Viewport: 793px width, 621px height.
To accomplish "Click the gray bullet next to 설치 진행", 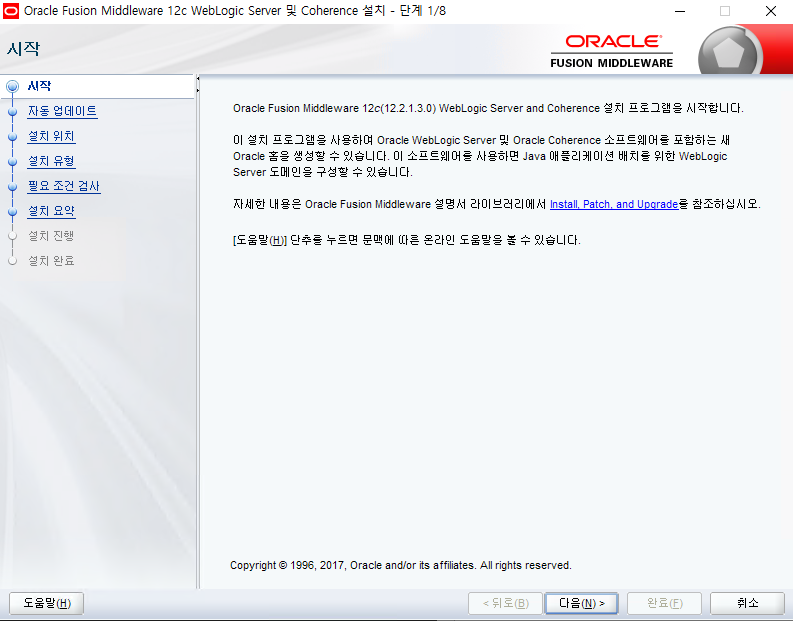I will point(13,236).
